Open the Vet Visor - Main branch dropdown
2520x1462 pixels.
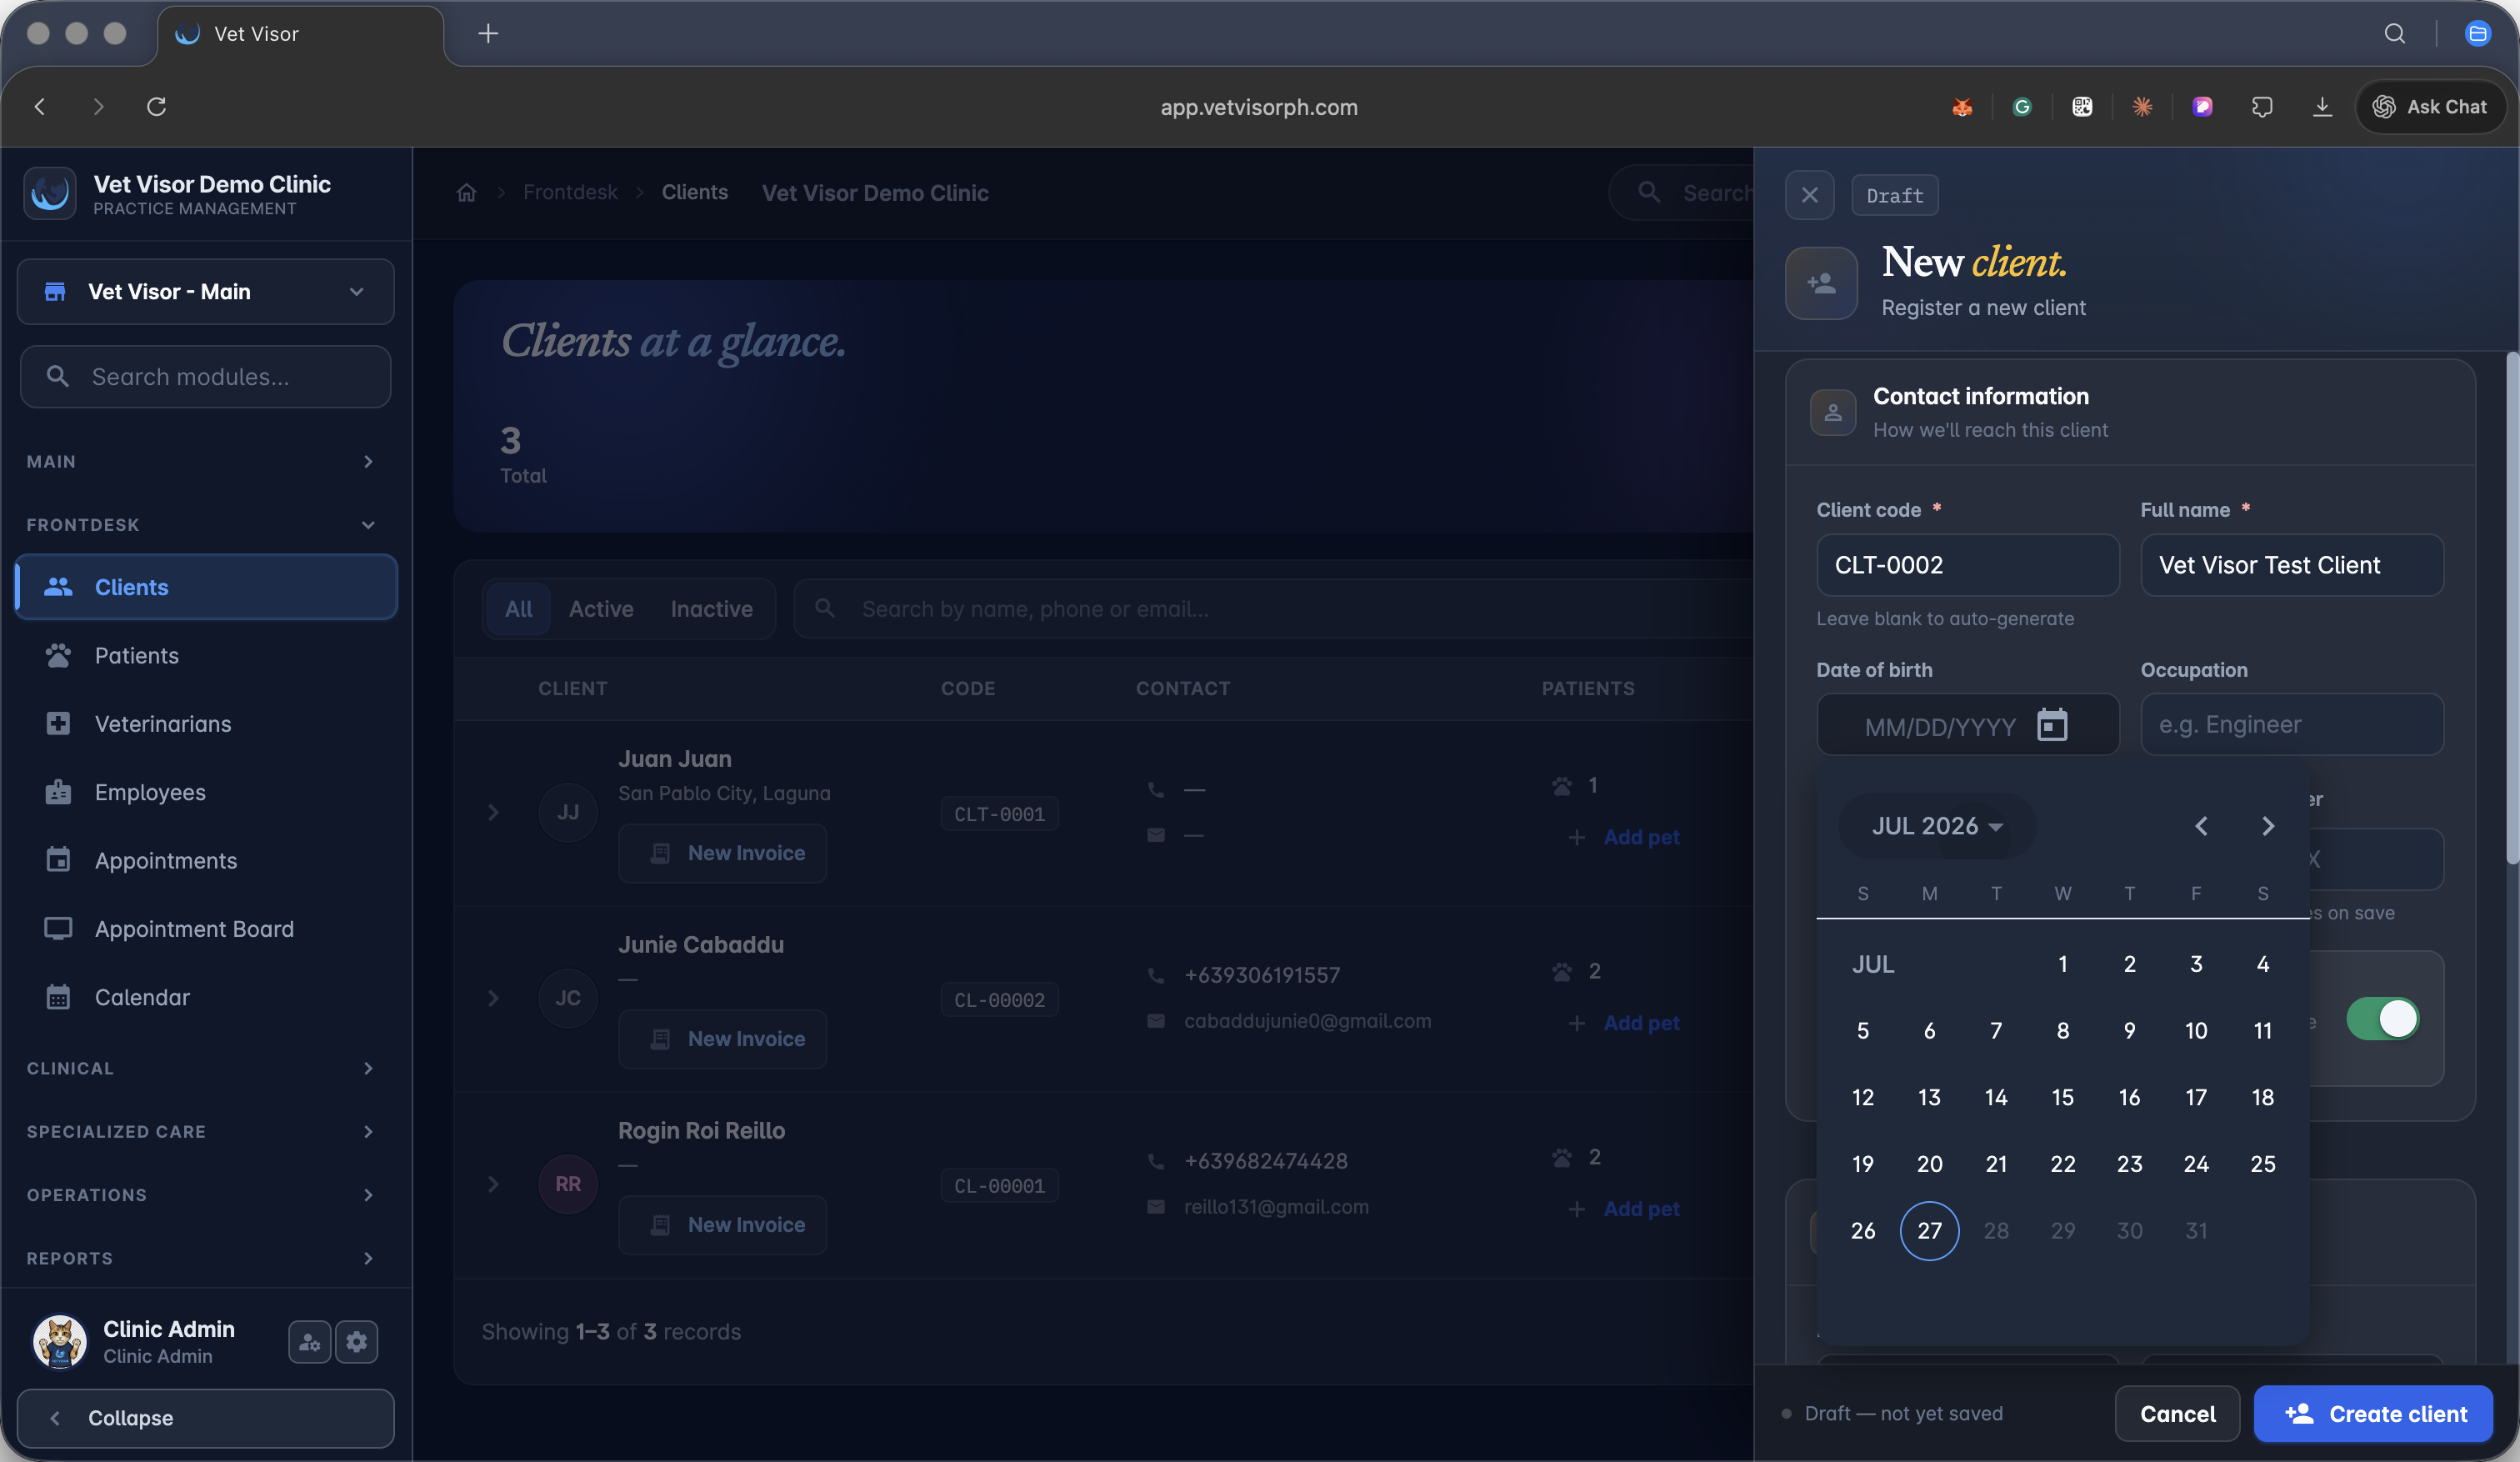coord(206,292)
